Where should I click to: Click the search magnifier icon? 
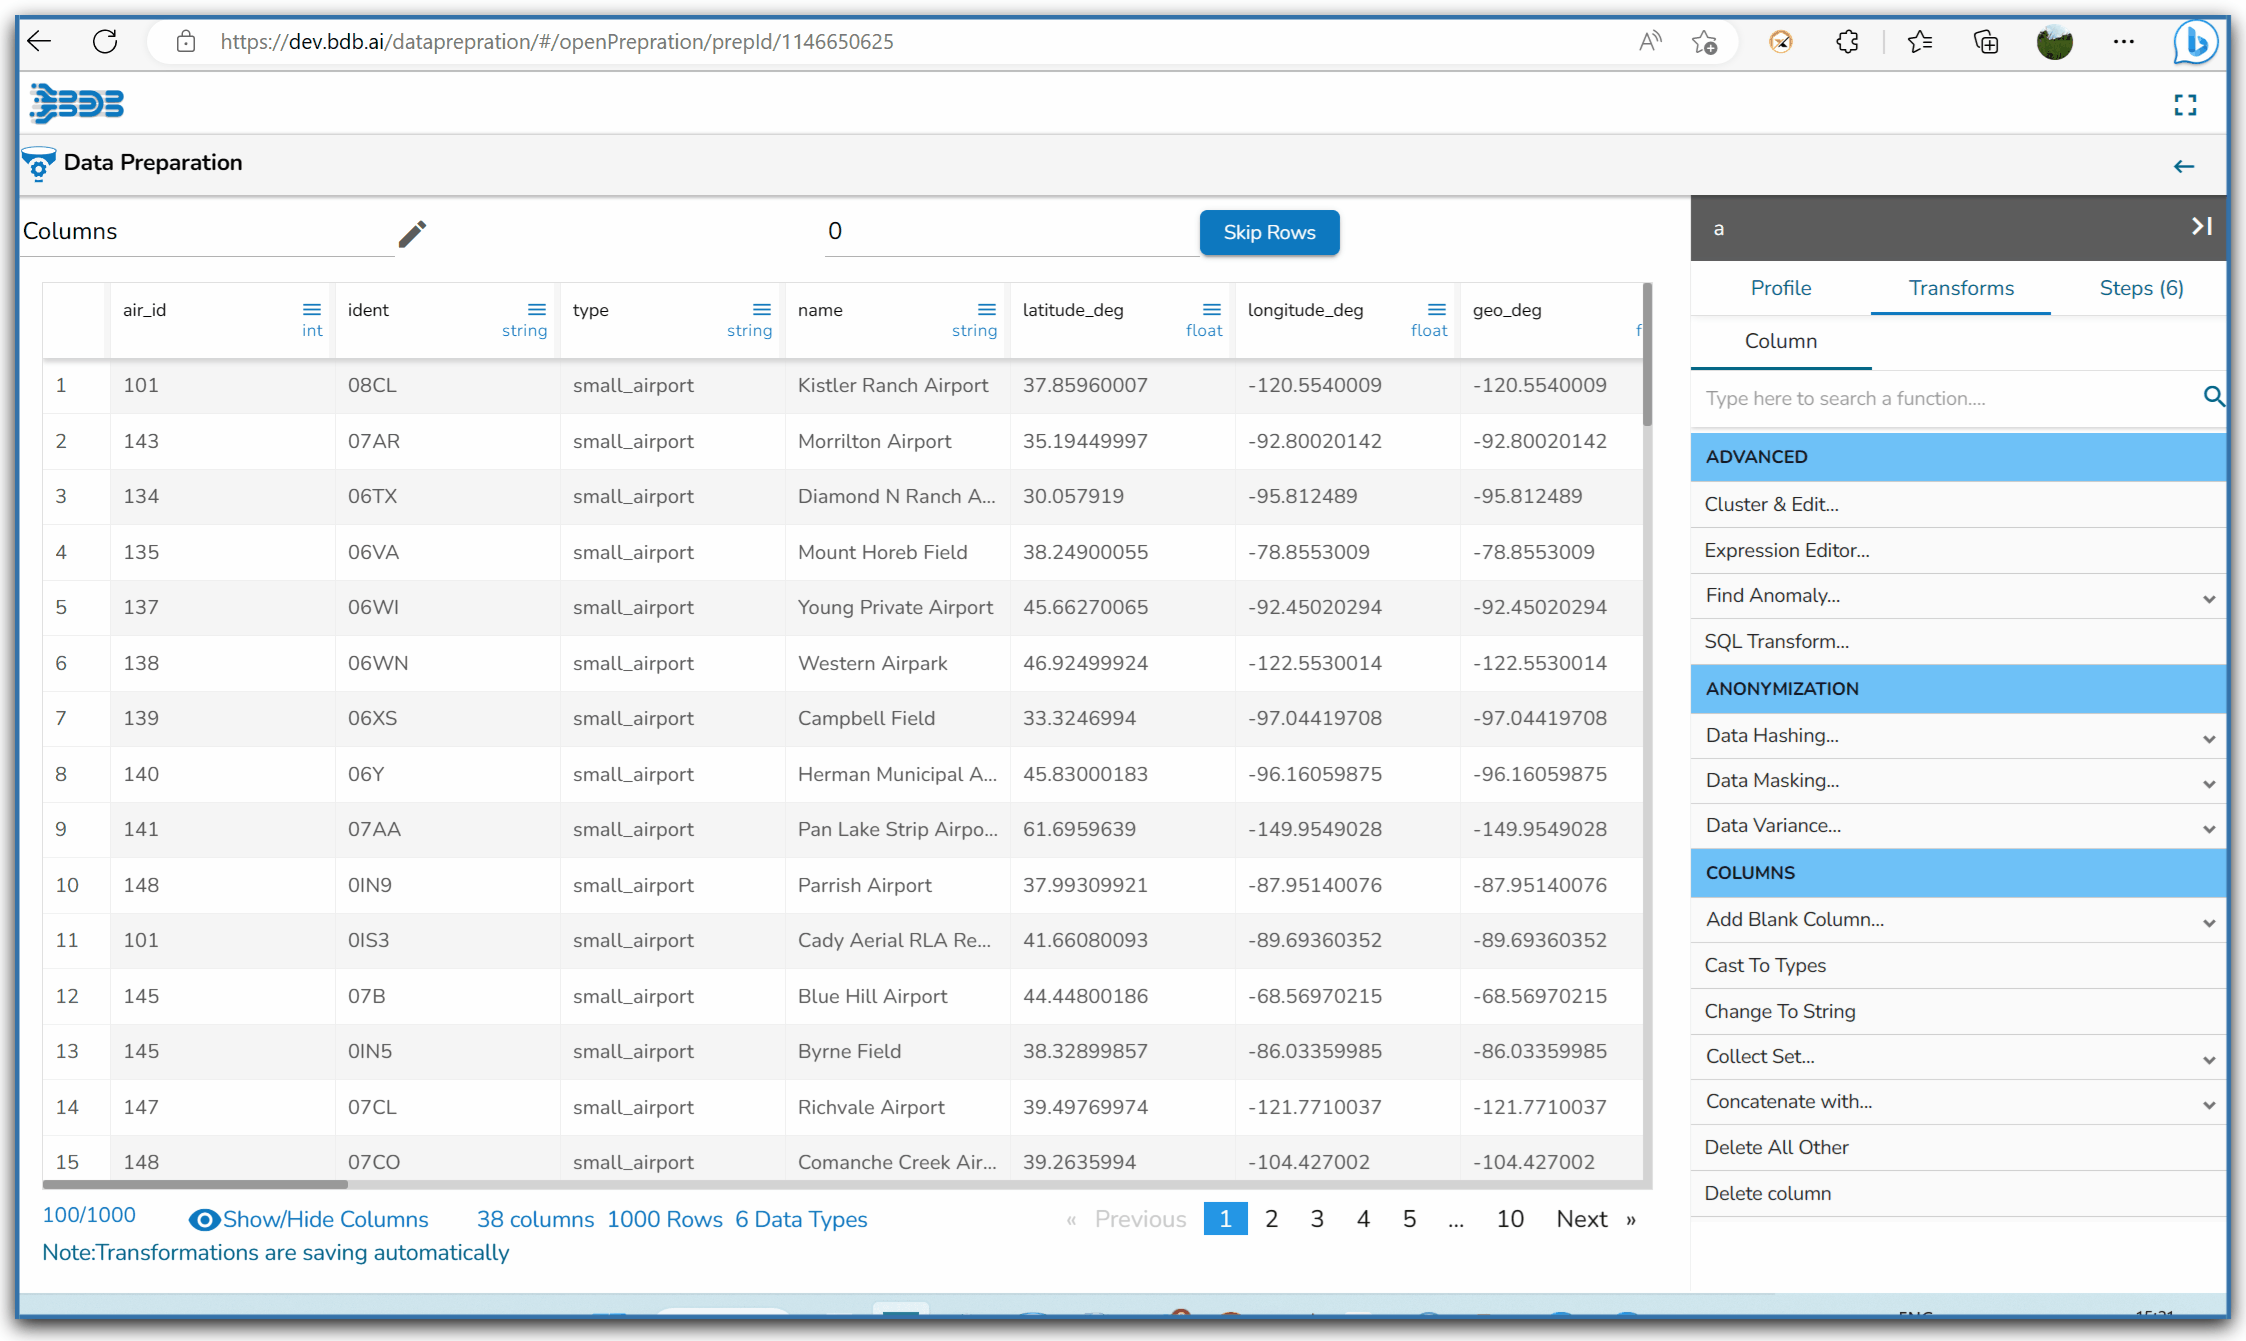pyautogui.click(x=2214, y=397)
